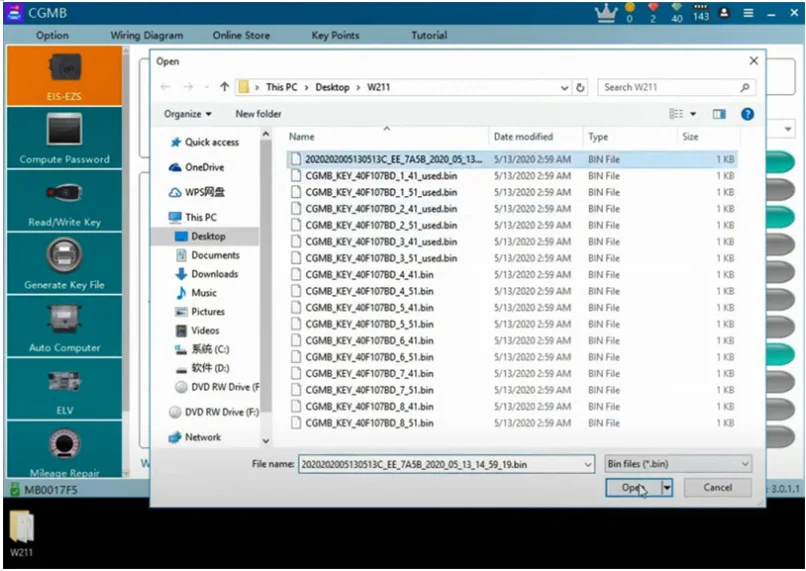This screenshot has width=806, height=571.
Task: Select the W211 folder on desktop
Action: tap(22, 533)
